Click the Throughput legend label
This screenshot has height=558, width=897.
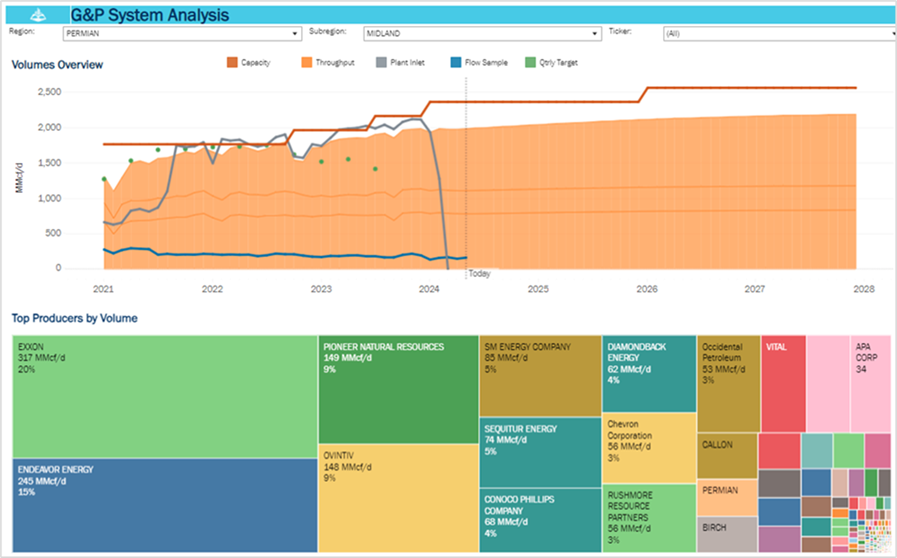335,62
